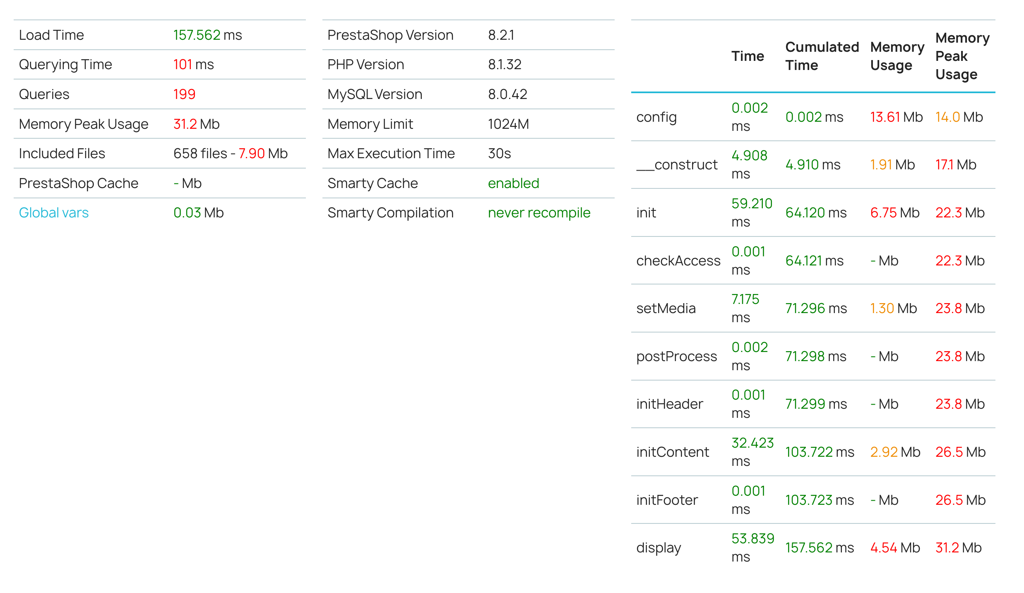Screen dimensions: 1024x593
Task: Click the Memory Limit value 1024M
Action: (508, 124)
